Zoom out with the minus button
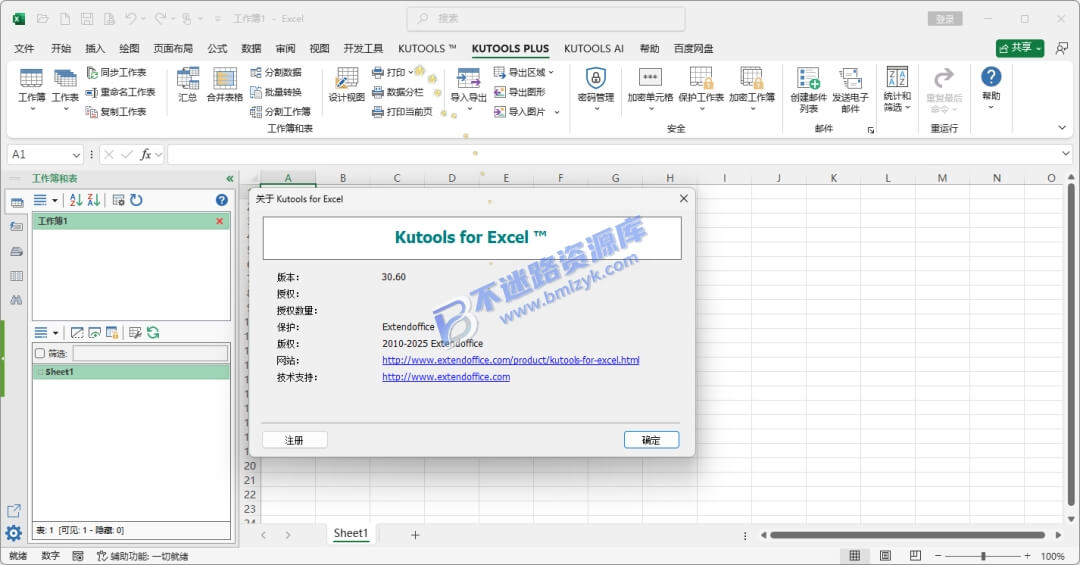Screen dimensions: 1080x565 coord(938,555)
